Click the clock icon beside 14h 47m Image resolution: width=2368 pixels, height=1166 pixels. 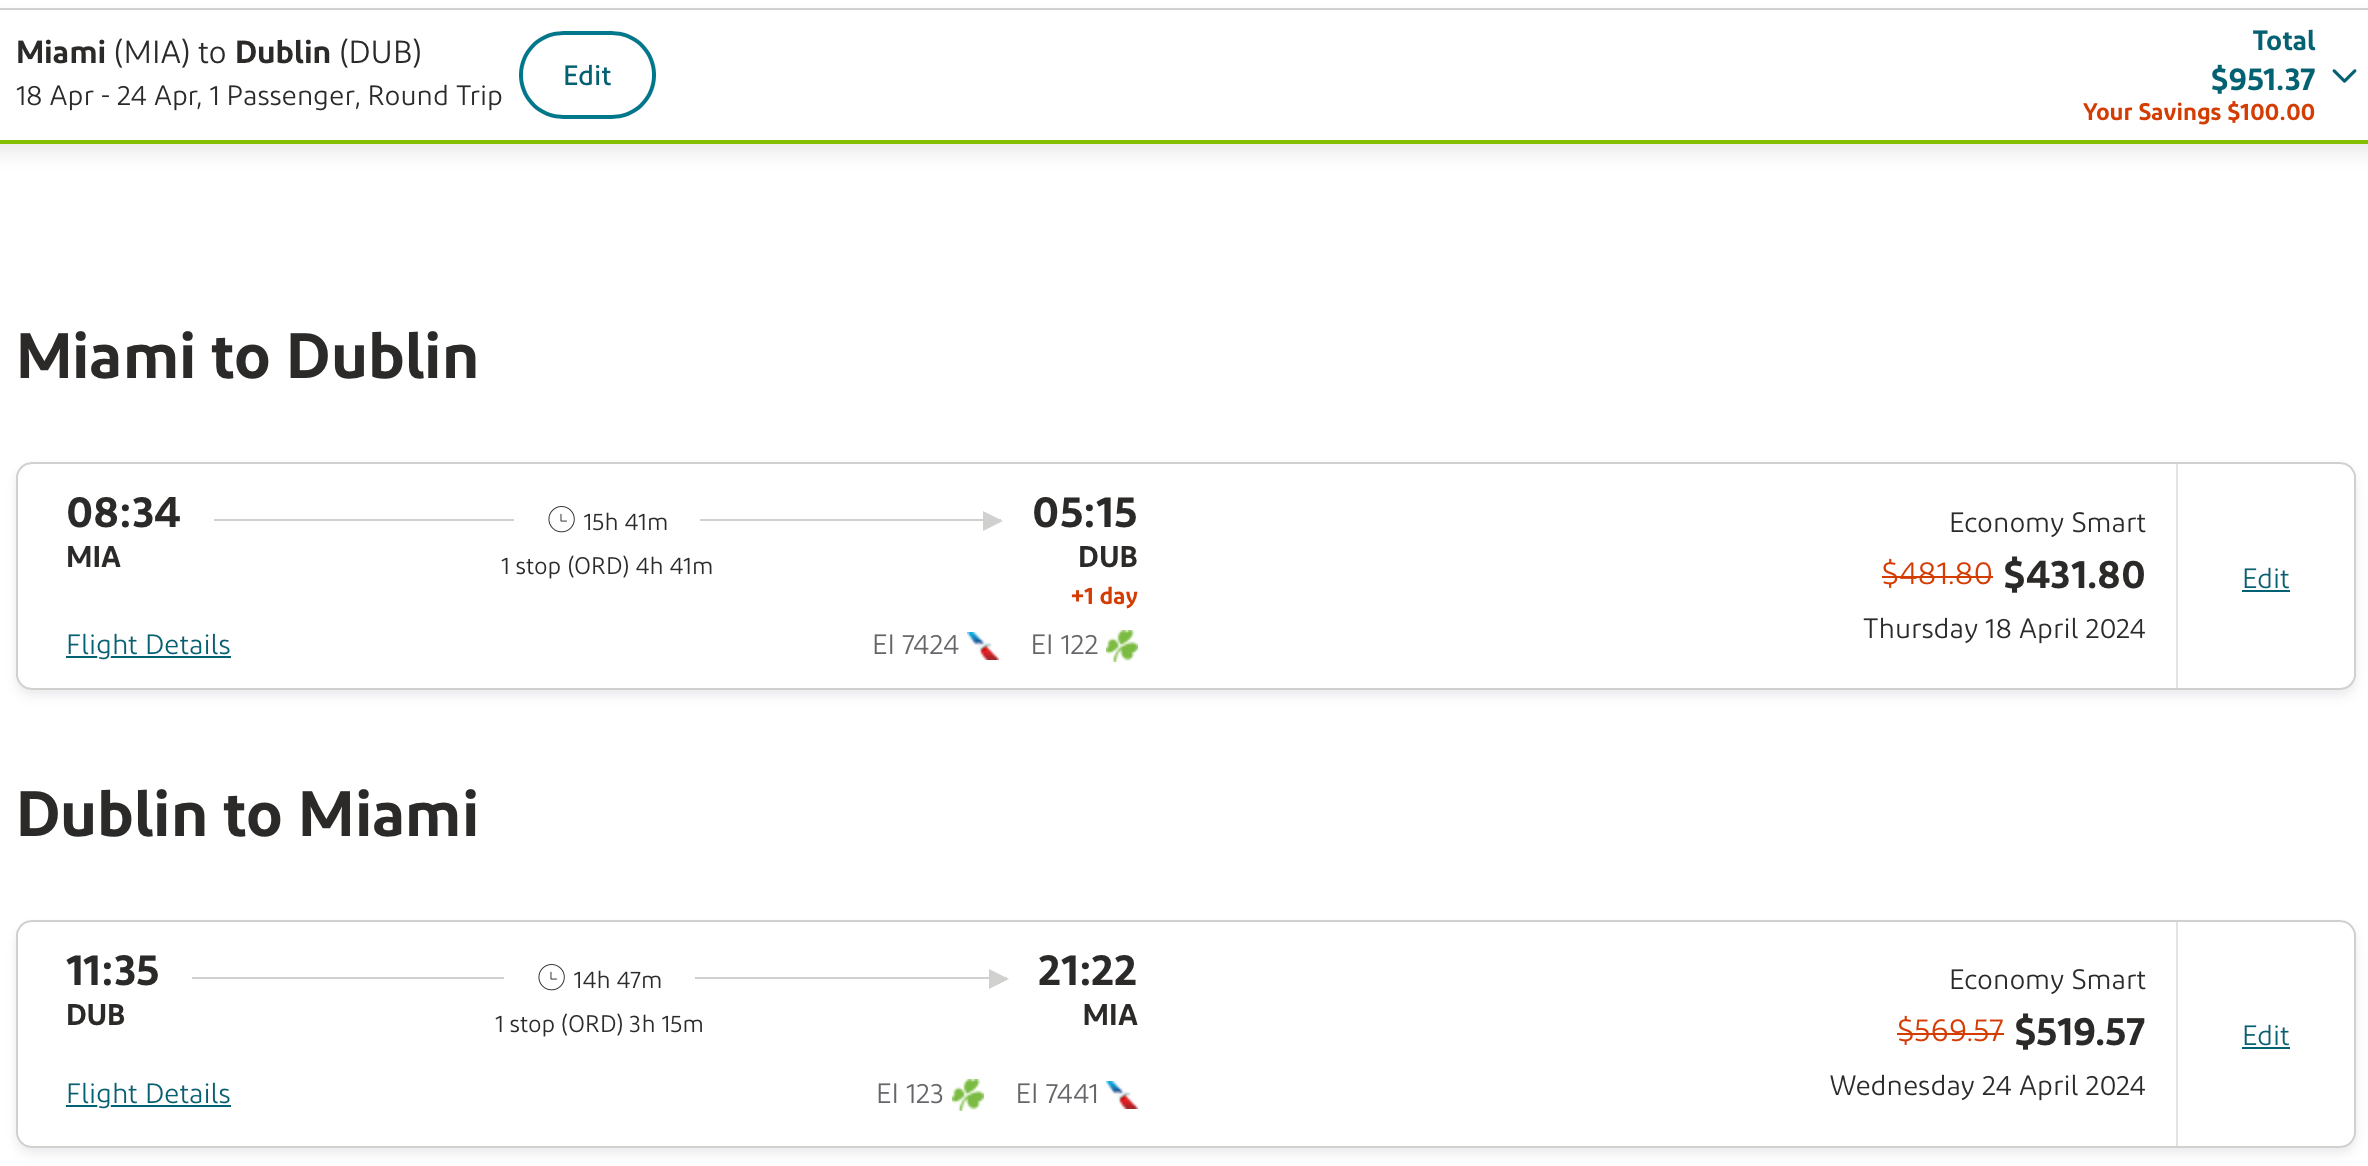point(551,978)
